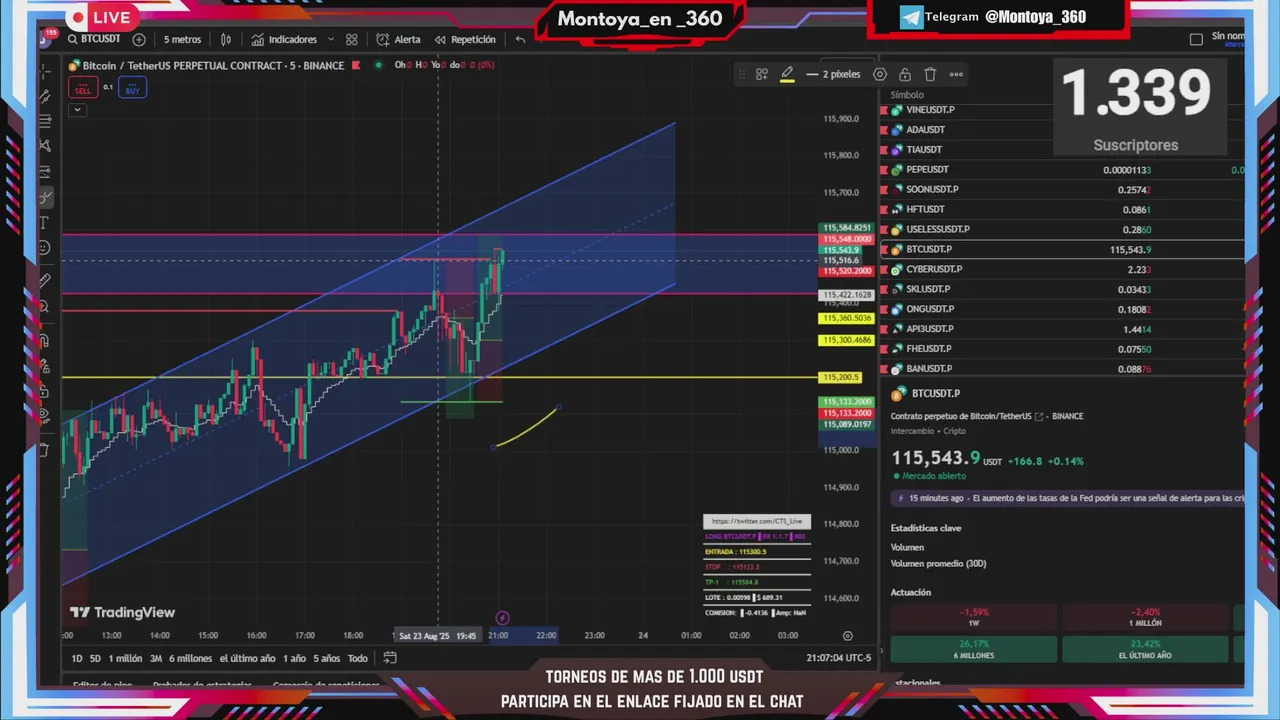This screenshot has width=1280, height=720.
Task: Toggle magnet mode in left toolbar
Action: pyautogui.click(x=44, y=340)
